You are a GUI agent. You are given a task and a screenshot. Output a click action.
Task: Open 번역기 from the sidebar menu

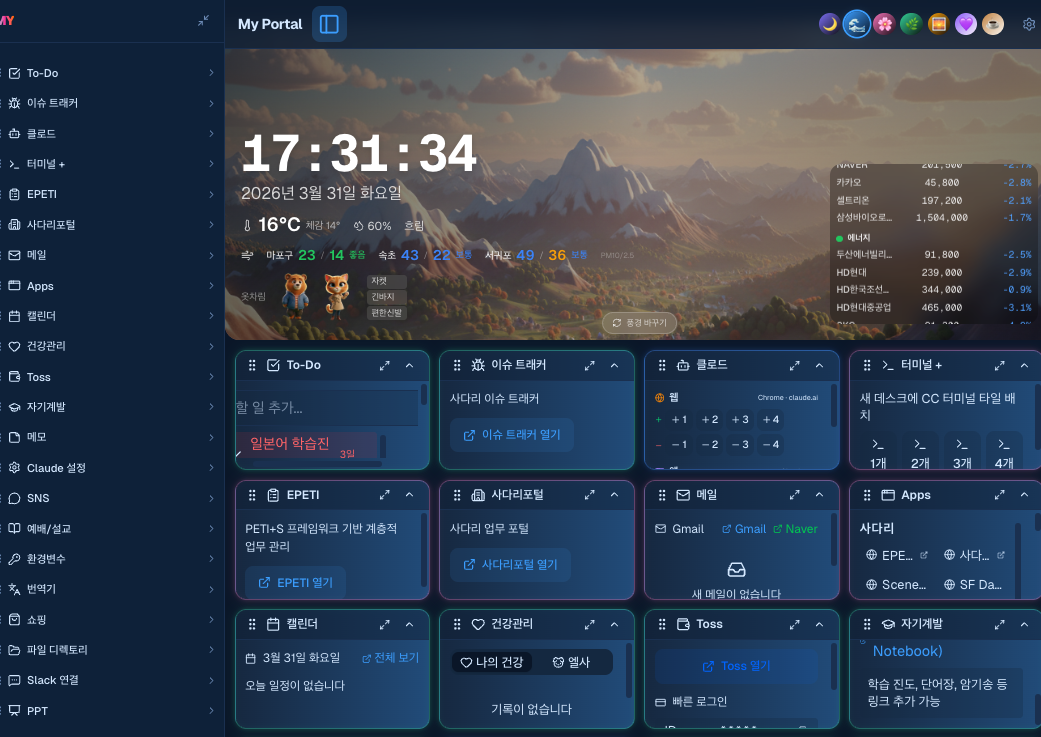110,589
